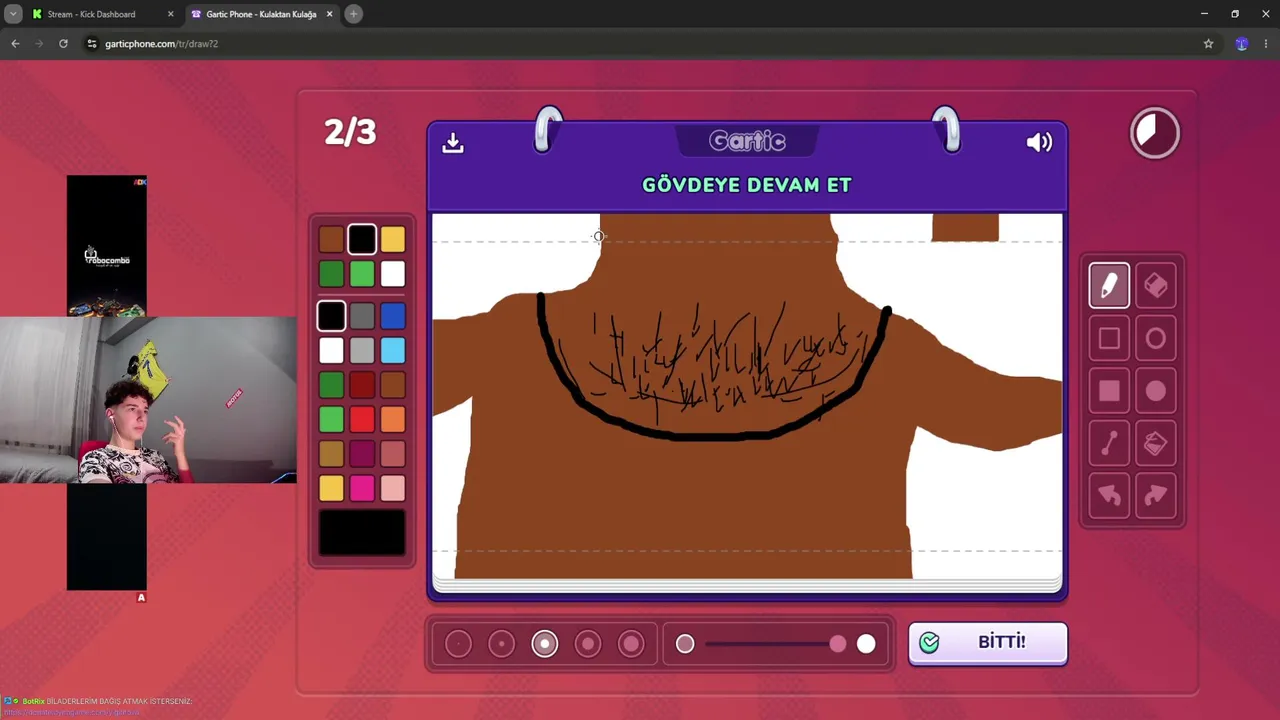Switch to the Gartic Phone tab
Viewport: 1280px width, 720px height.
pos(261,14)
